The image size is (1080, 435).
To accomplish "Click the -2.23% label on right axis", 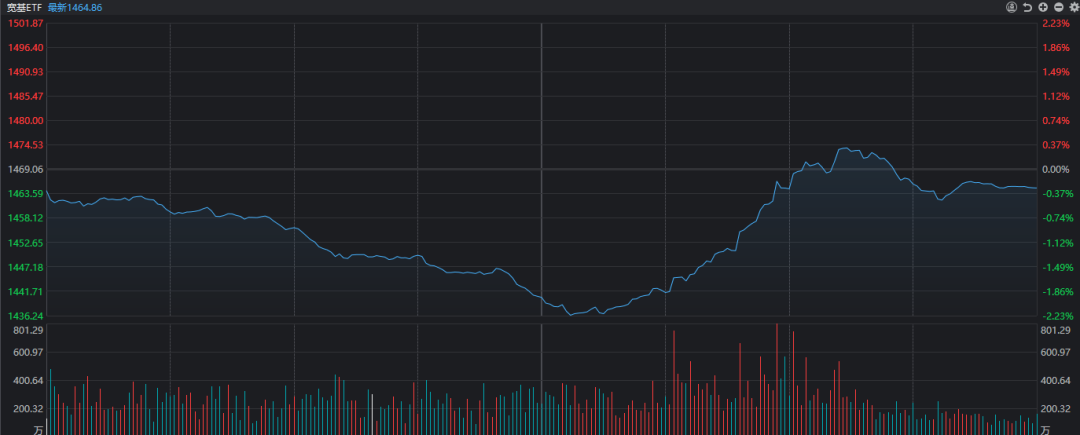I will (1056, 315).
